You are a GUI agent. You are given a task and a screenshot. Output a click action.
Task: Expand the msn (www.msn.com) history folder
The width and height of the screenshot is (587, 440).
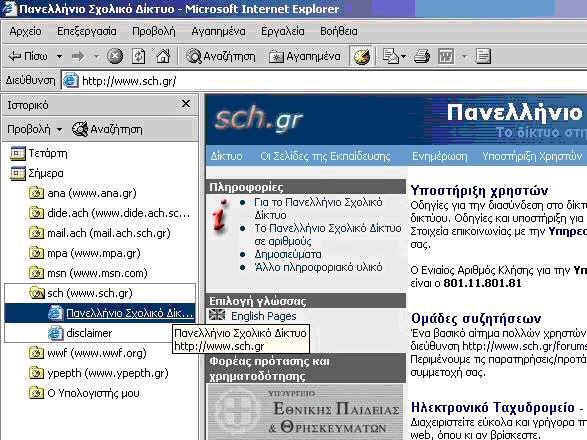[x=88, y=273]
